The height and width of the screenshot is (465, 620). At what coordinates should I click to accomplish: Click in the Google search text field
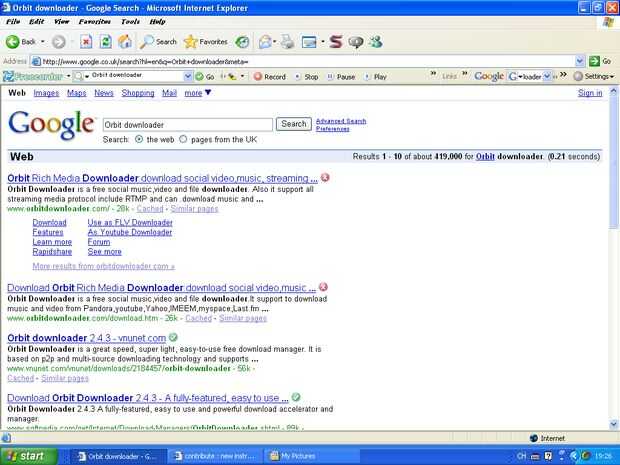click(x=187, y=125)
